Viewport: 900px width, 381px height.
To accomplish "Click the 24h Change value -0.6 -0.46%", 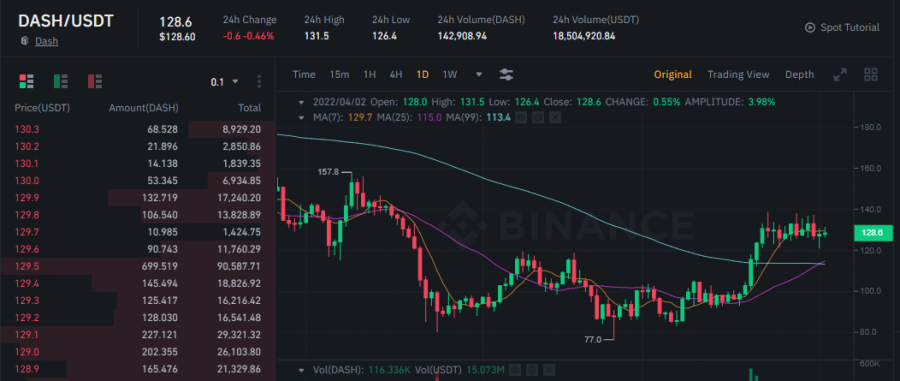I will pos(249,36).
